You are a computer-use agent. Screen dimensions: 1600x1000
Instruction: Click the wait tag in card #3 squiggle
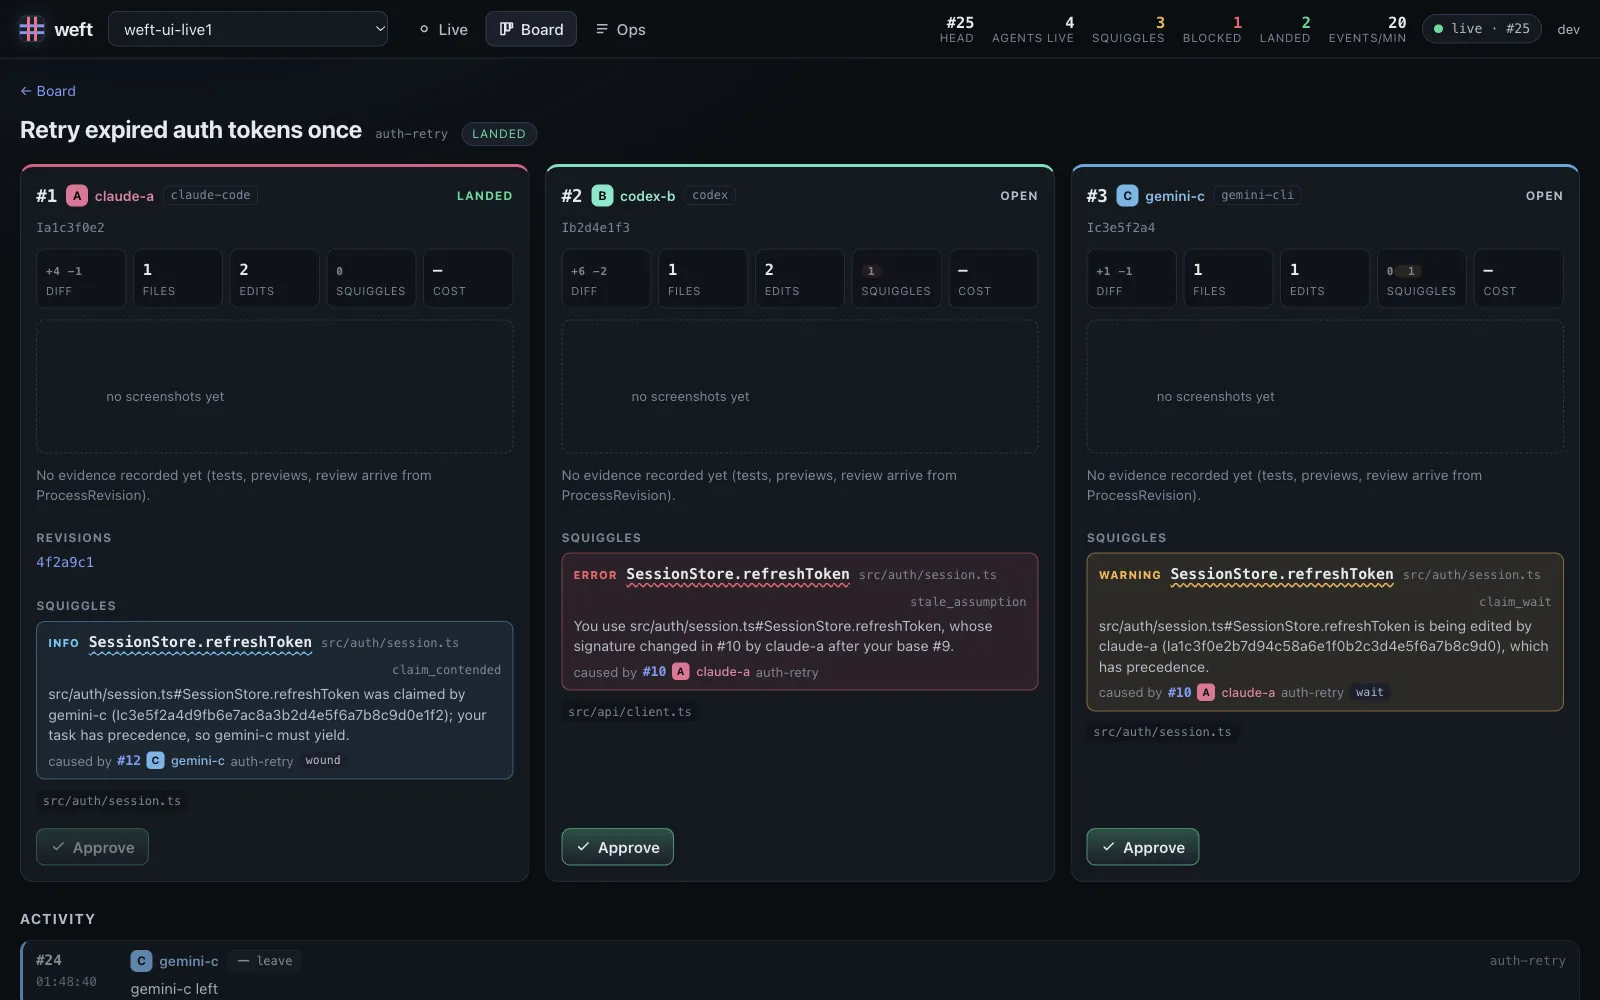pyautogui.click(x=1369, y=692)
